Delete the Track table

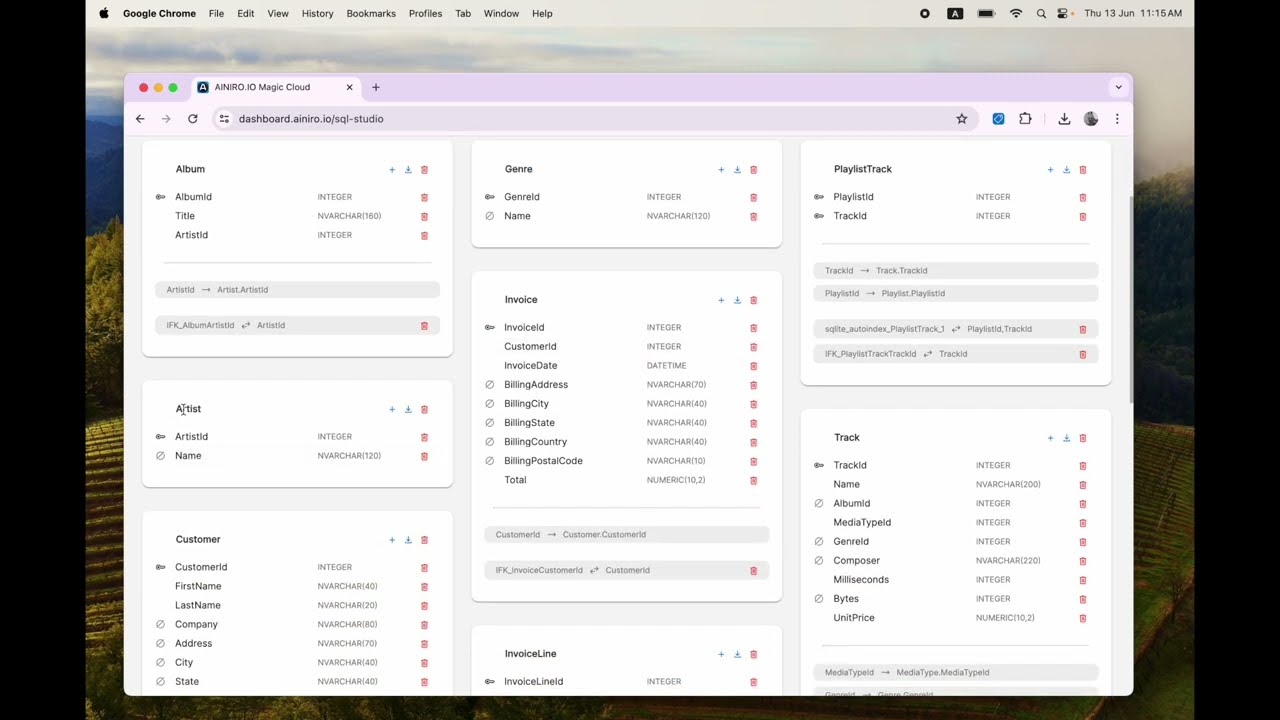pos(1083,438)
